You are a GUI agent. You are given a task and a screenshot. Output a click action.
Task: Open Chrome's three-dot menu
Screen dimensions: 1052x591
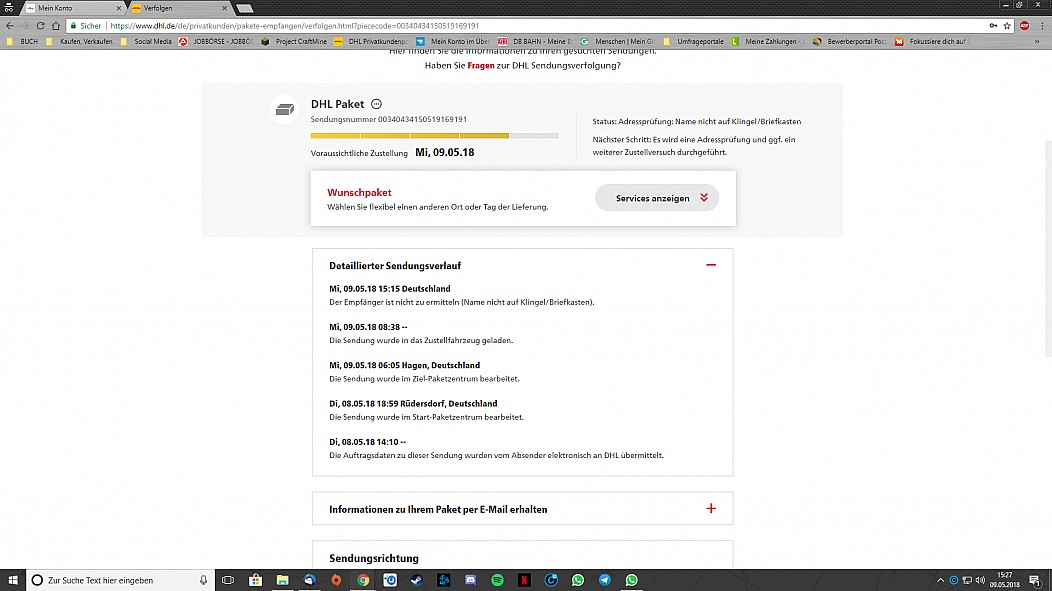[1042, 25]
